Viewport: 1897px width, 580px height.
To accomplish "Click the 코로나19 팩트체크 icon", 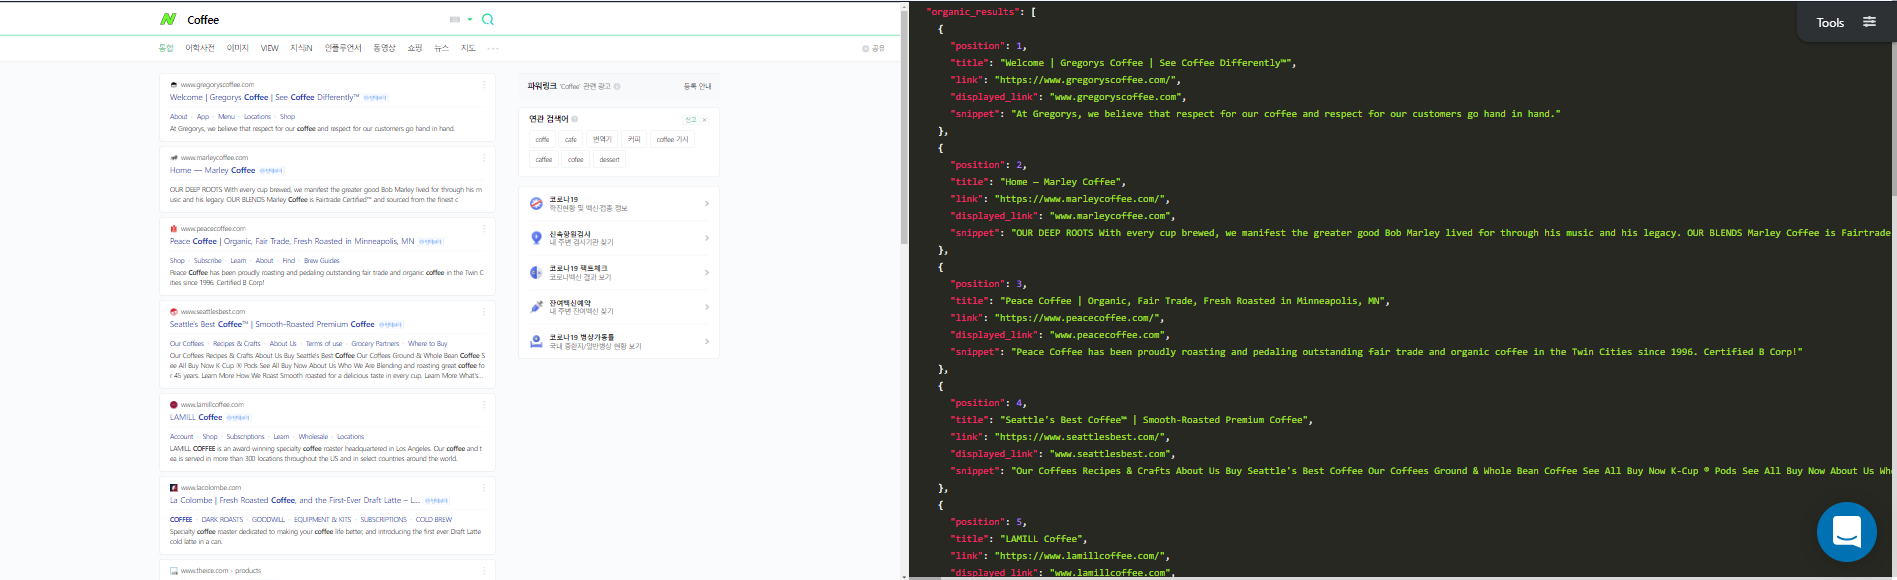I will [x=536, y=272].
